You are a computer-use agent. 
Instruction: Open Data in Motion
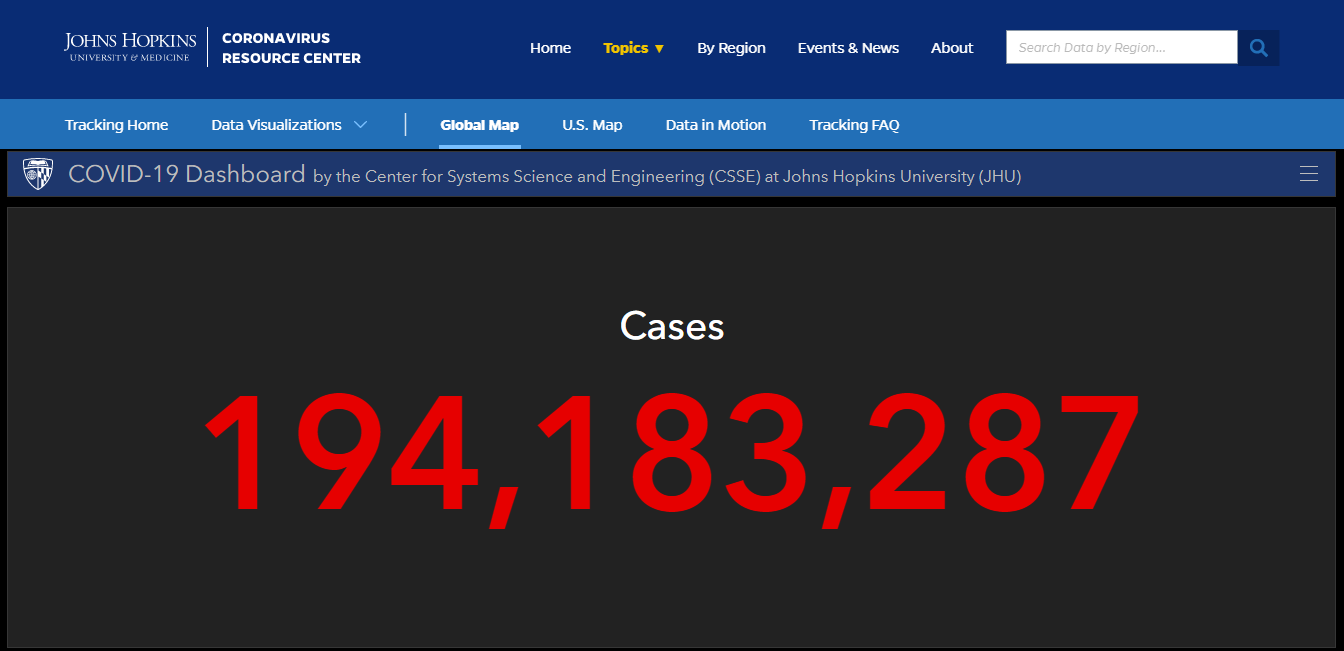coord(716,125)
